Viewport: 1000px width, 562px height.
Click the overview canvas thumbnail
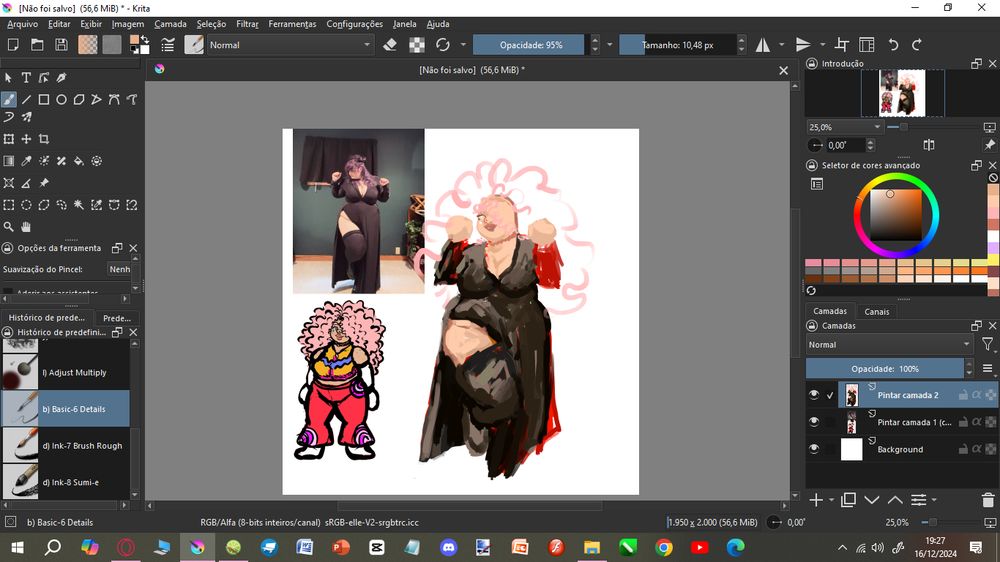point(902,93)
